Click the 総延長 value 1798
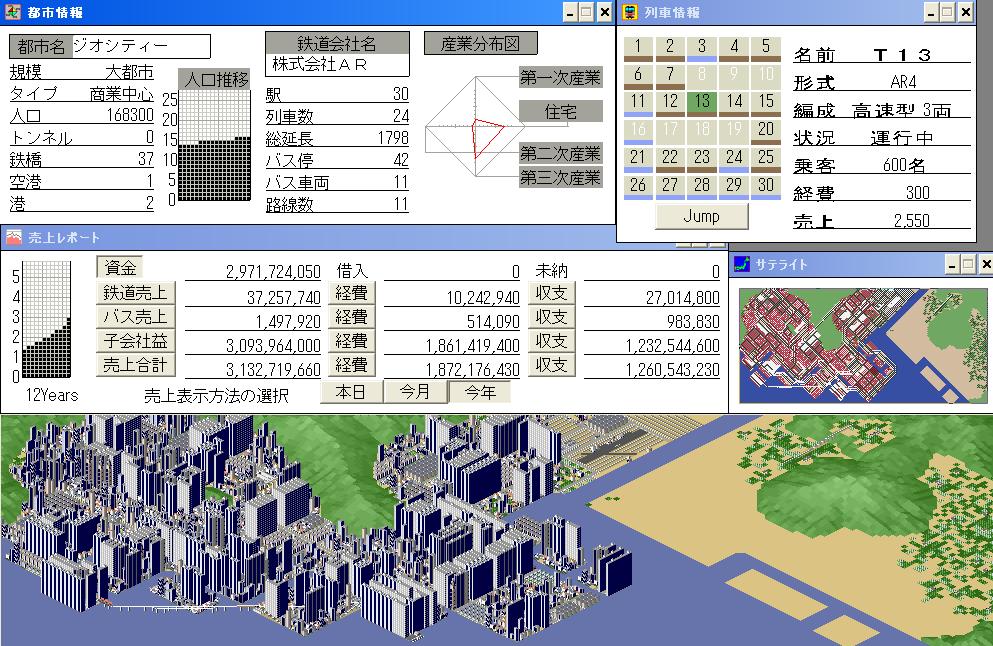 (393, 137)
